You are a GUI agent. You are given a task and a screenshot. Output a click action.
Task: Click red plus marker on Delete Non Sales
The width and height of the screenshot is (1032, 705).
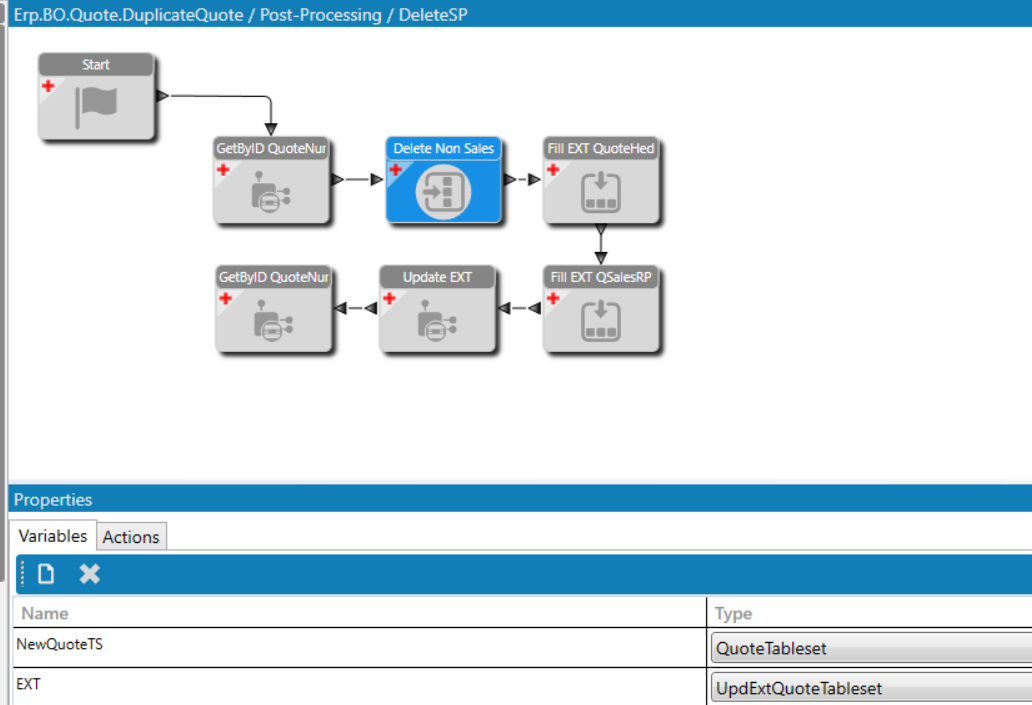[x=396, y=170]
